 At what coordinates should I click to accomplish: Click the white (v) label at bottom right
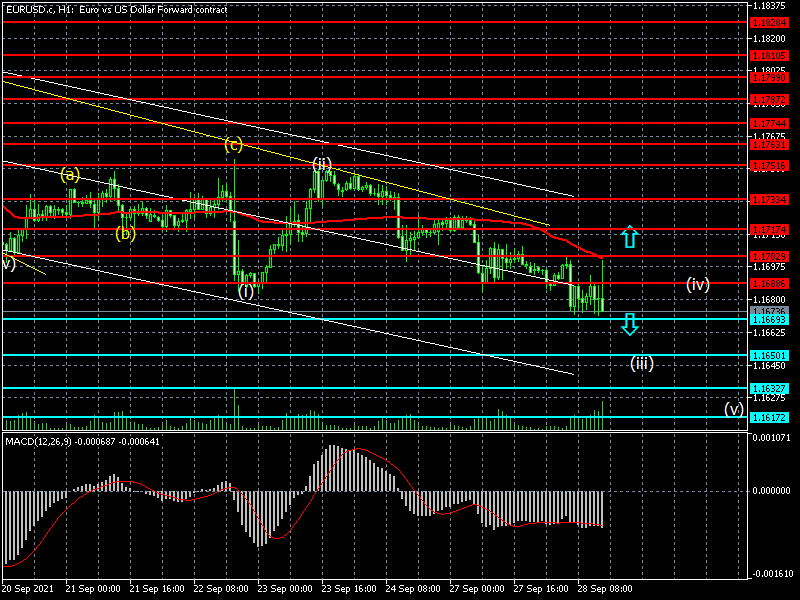(734, 408)
